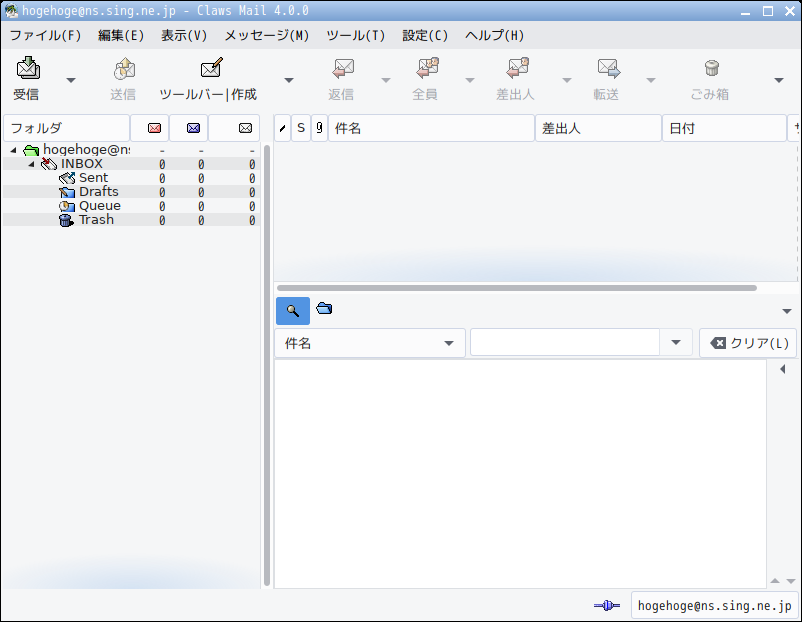Click the quick search text field
Screen dimensions: 802x622
565,343
